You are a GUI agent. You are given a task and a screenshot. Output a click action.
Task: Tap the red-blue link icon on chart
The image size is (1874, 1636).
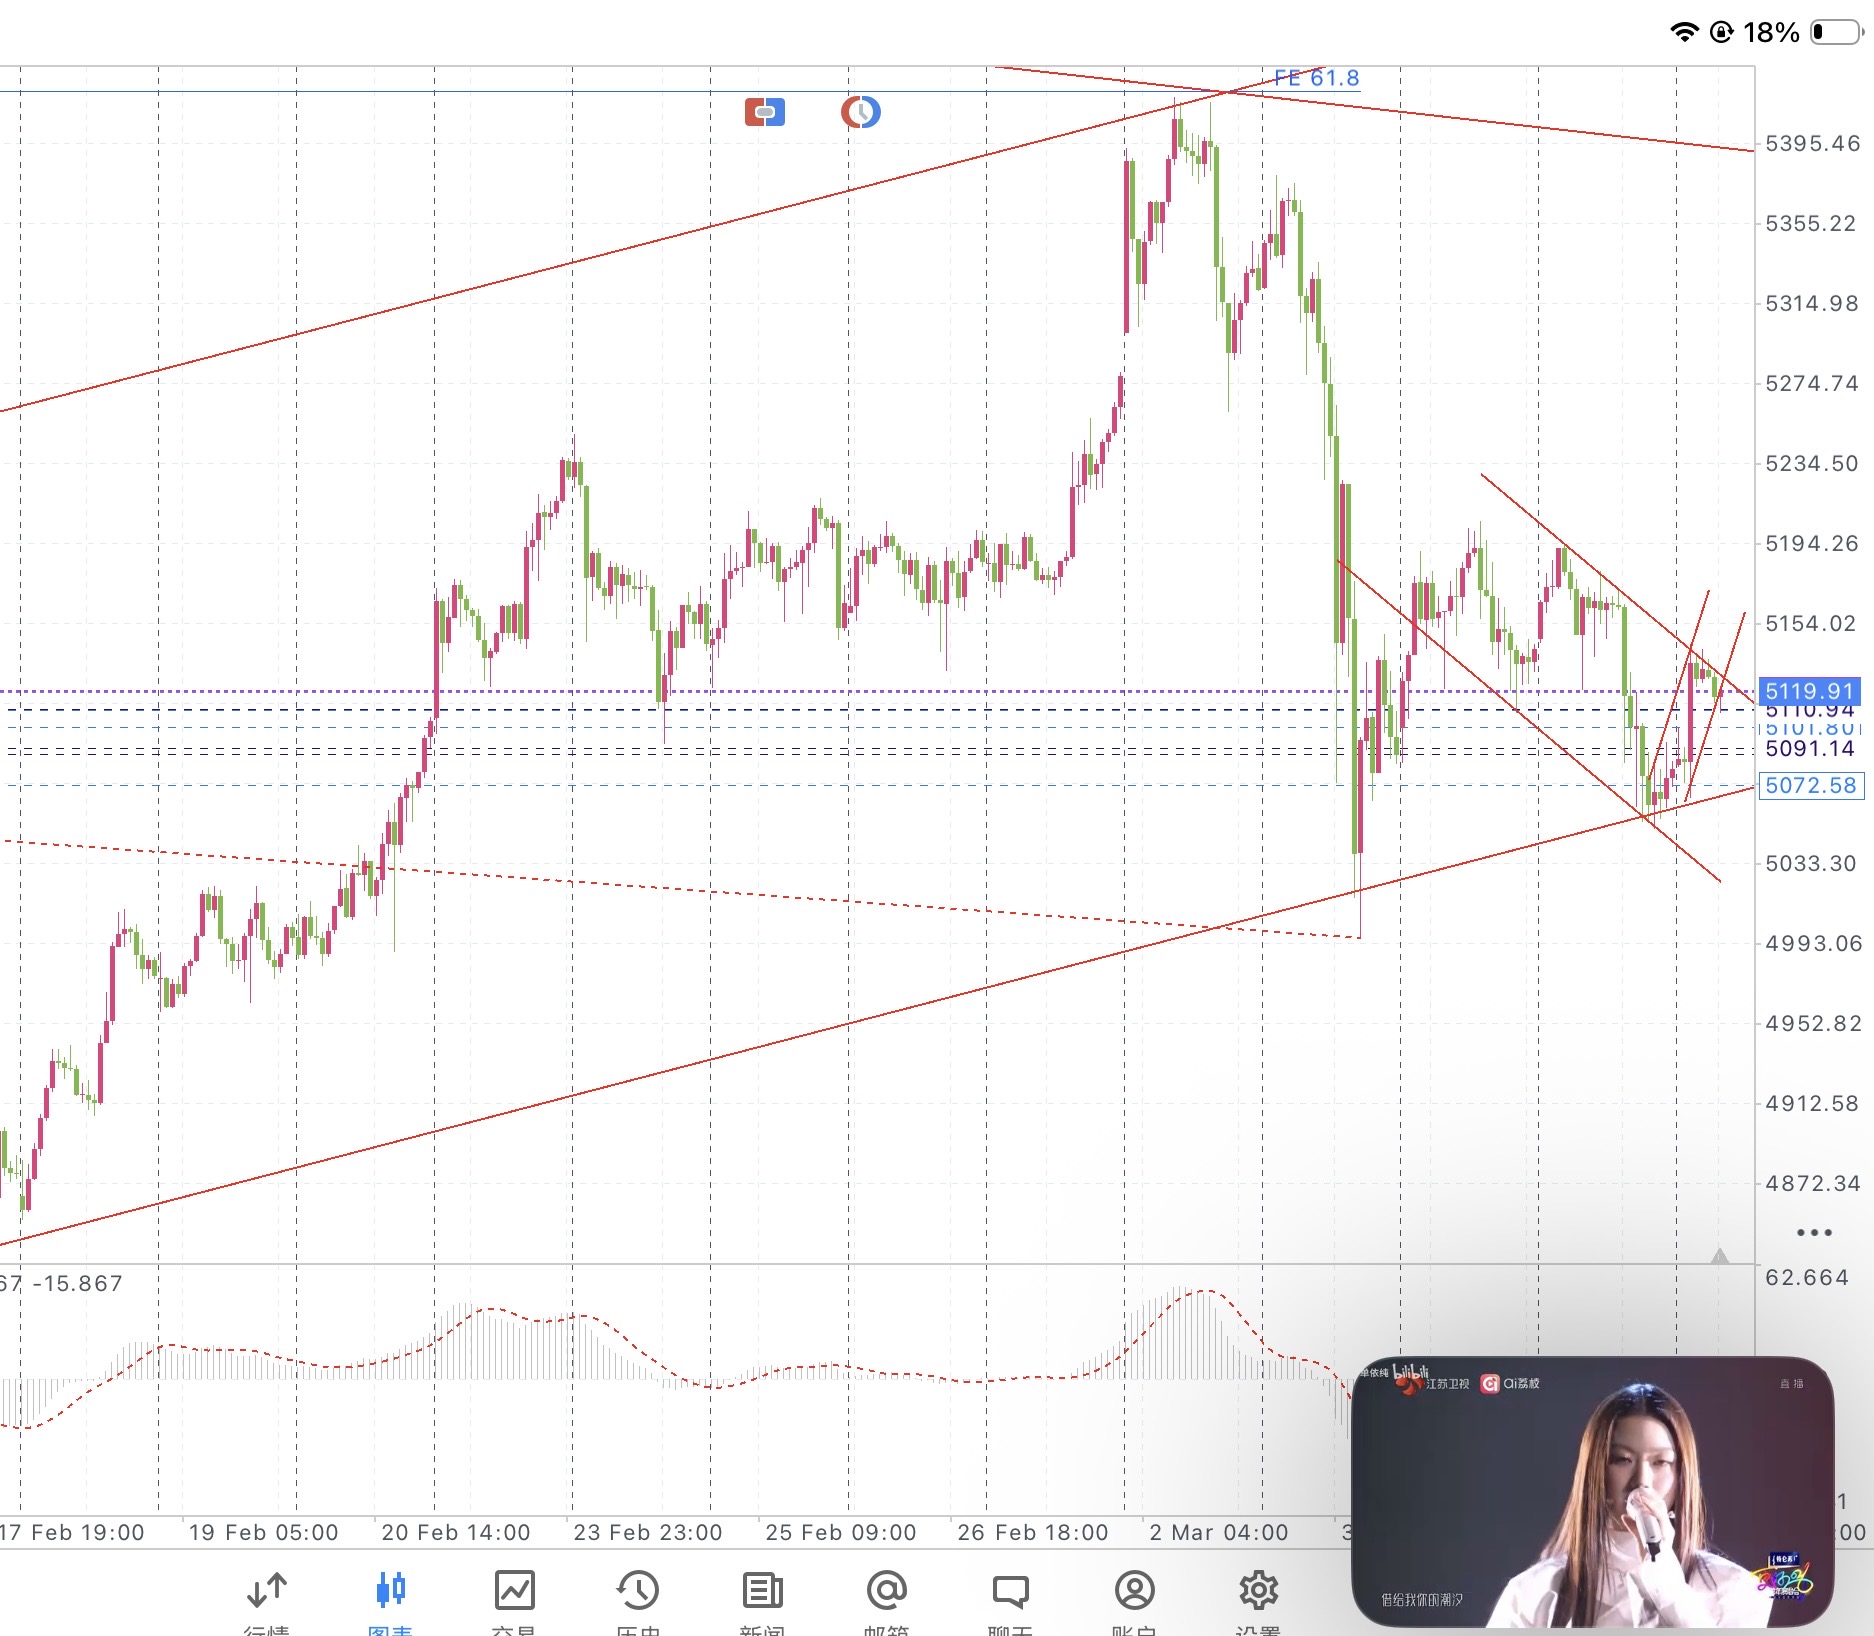(x=765, y=112)
